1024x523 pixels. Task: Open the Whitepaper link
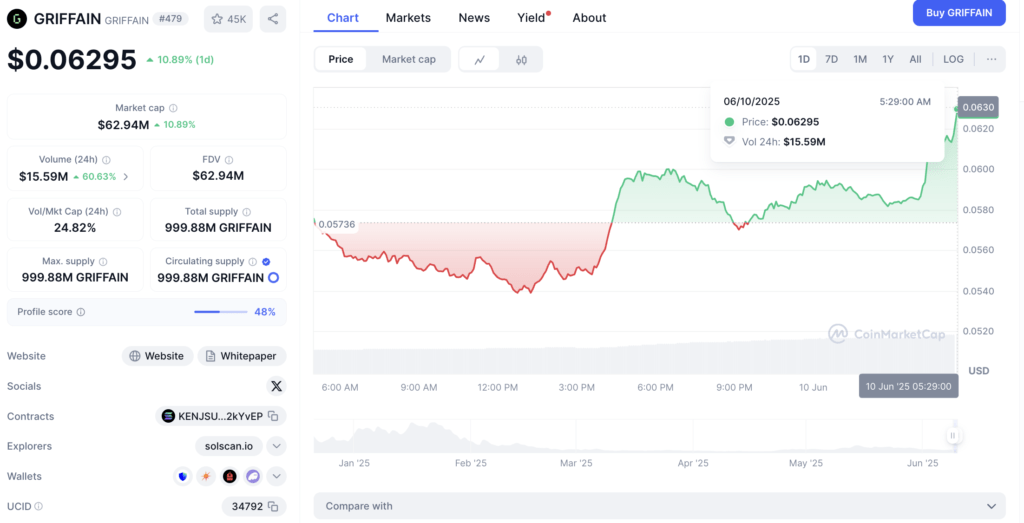[x=242, y=357]
